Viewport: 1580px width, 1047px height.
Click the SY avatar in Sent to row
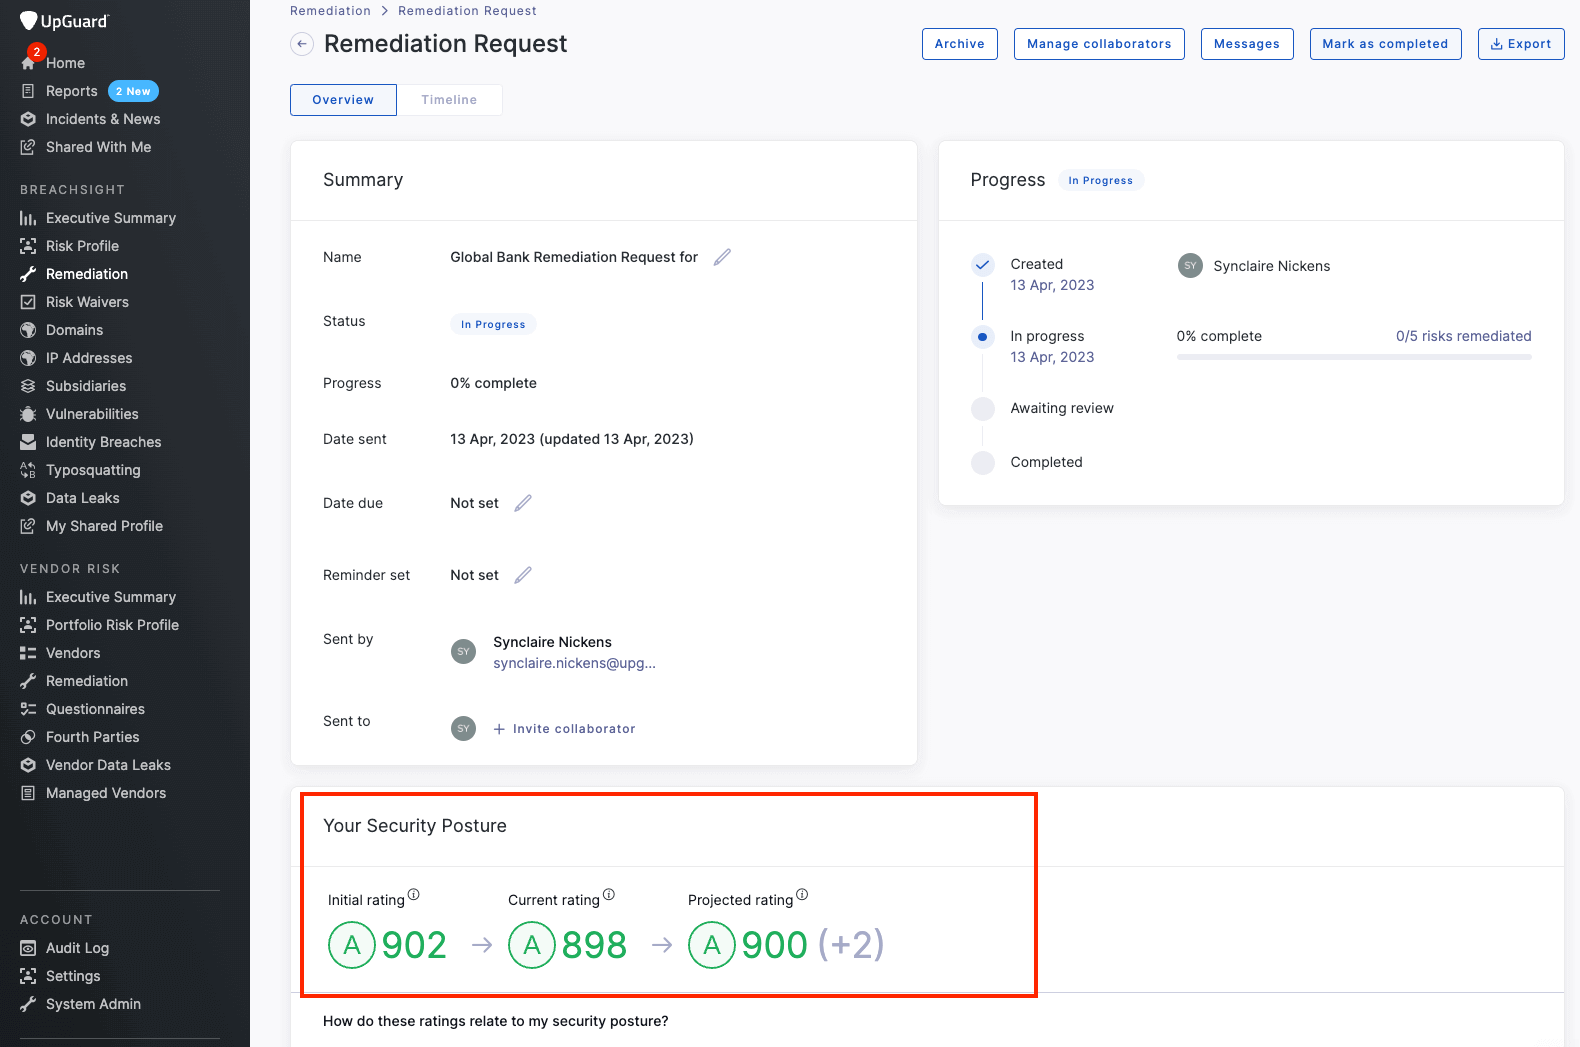(463, 729)
